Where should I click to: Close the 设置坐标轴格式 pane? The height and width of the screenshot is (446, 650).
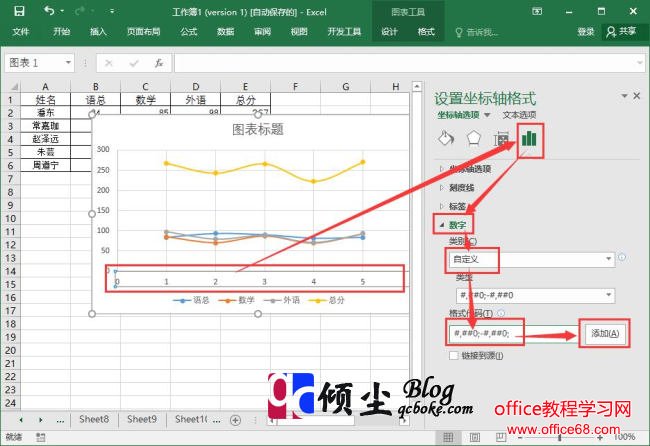[x=637, y=96]
